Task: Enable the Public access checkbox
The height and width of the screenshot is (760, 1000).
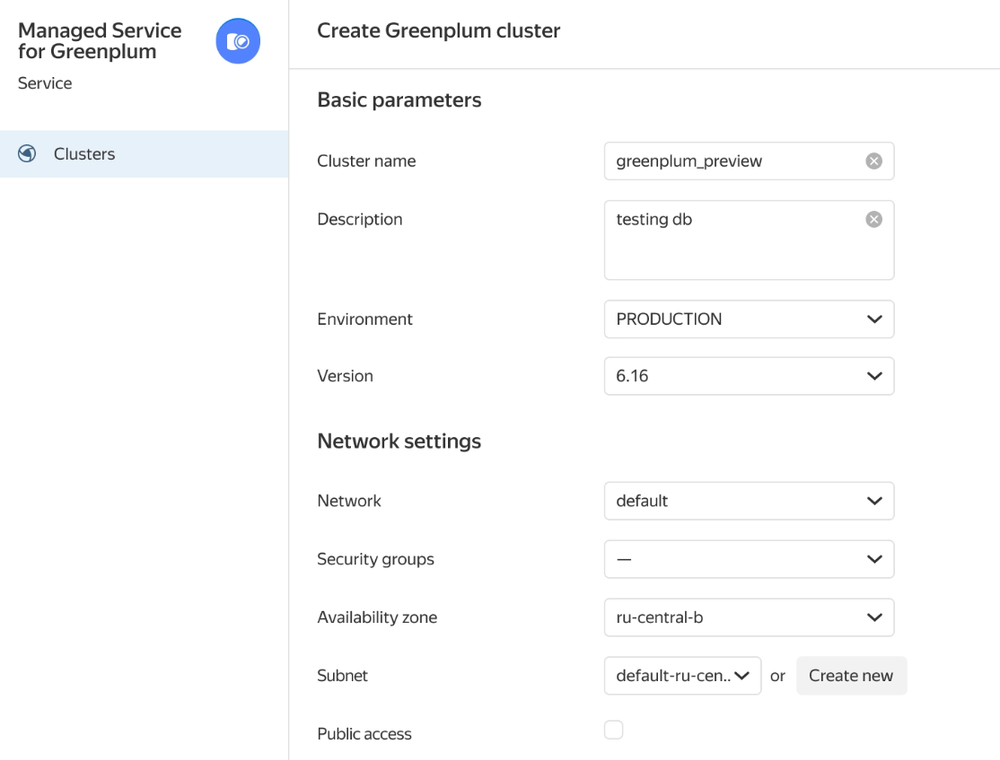Action: (613, 730)
